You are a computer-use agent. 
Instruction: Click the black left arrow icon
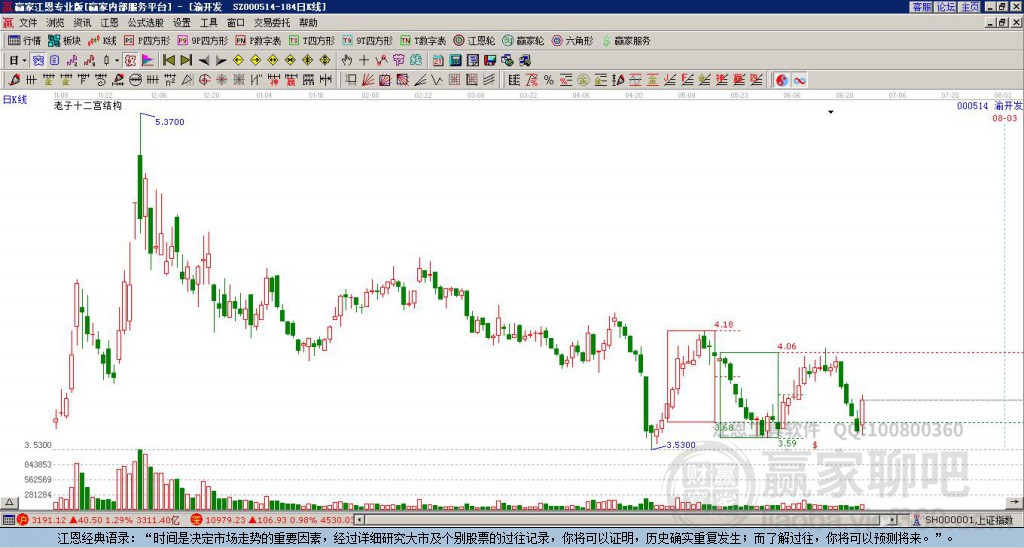click(204, 60)
